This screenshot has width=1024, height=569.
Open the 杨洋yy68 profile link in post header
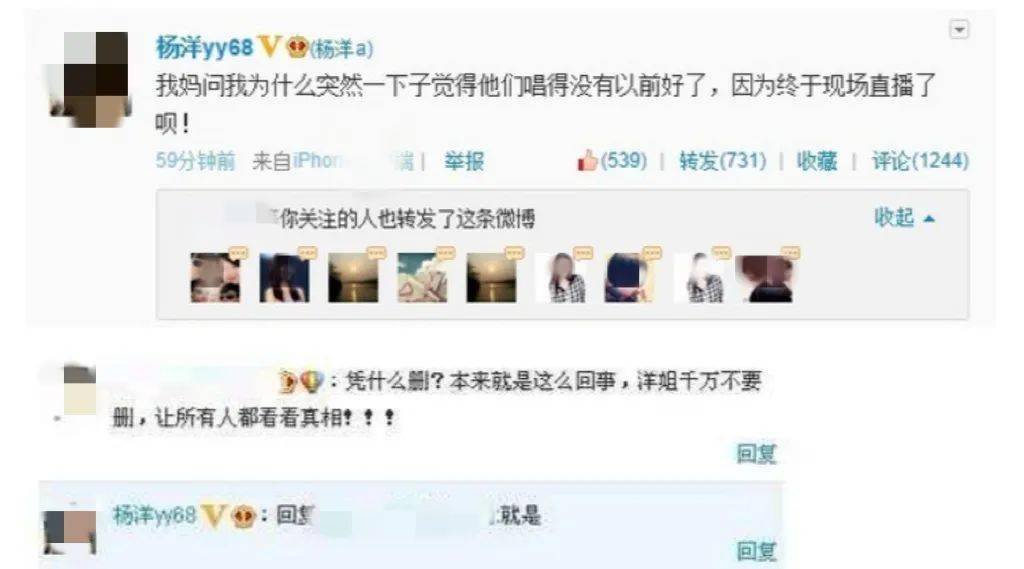coord(204,47)
